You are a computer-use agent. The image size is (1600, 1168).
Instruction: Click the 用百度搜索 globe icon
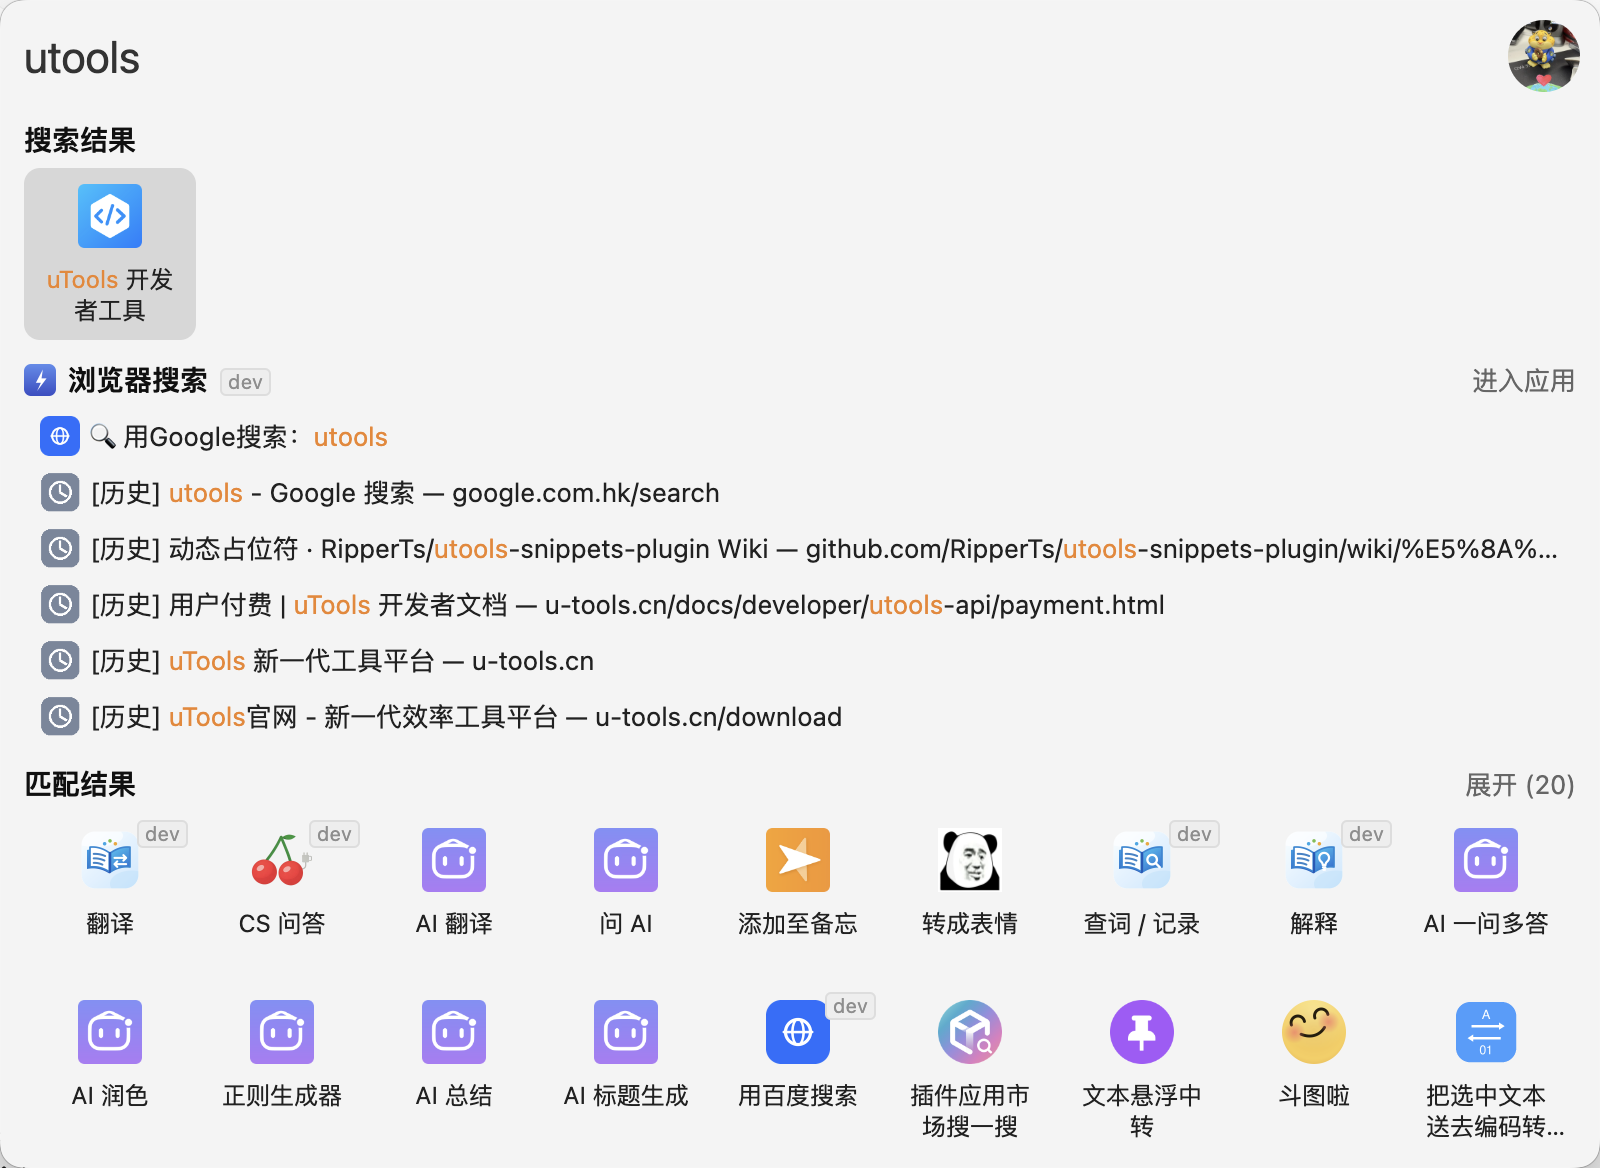(x=798, y=1032)
